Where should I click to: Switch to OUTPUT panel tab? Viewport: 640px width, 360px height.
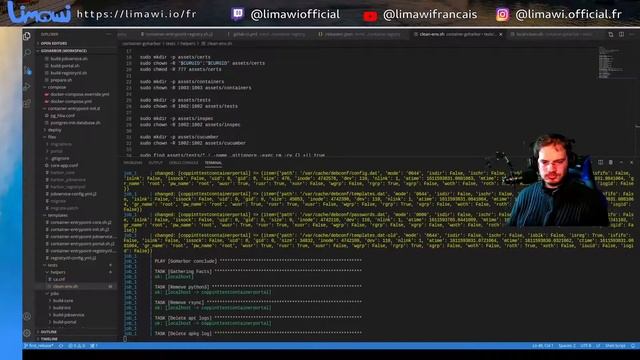coord(156,162)
